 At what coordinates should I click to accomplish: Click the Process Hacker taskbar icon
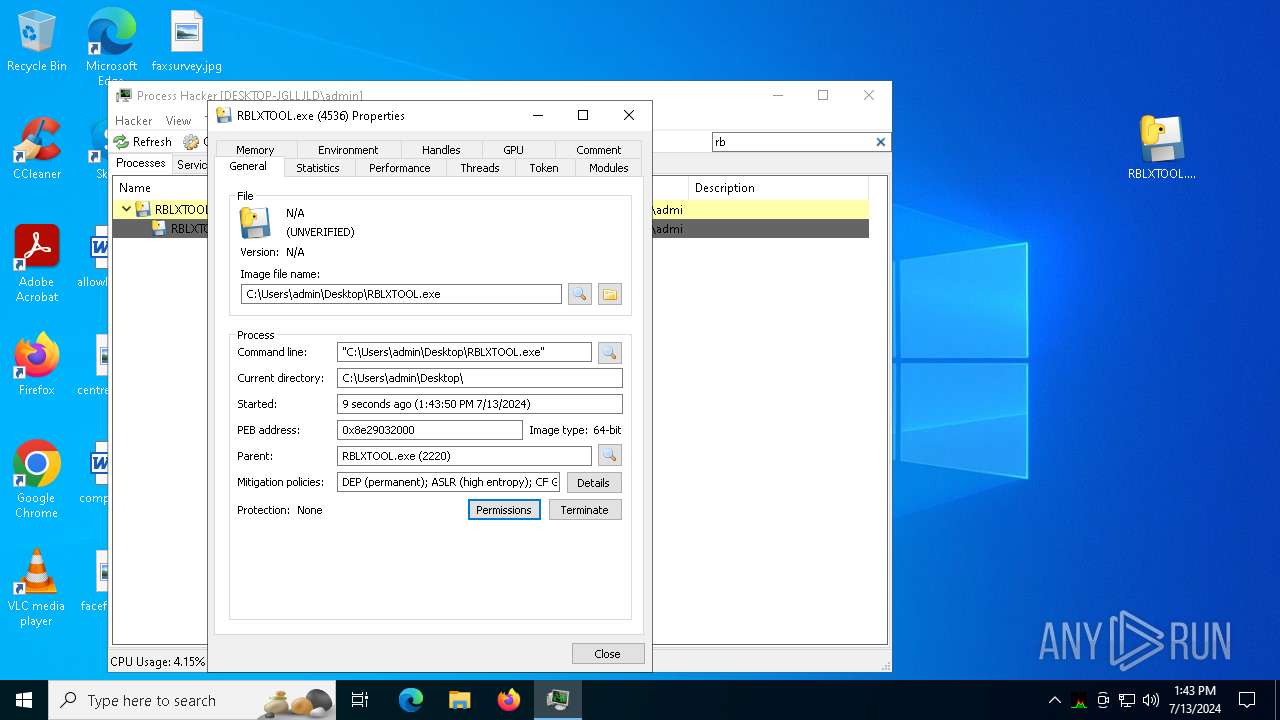coord(557,700)
